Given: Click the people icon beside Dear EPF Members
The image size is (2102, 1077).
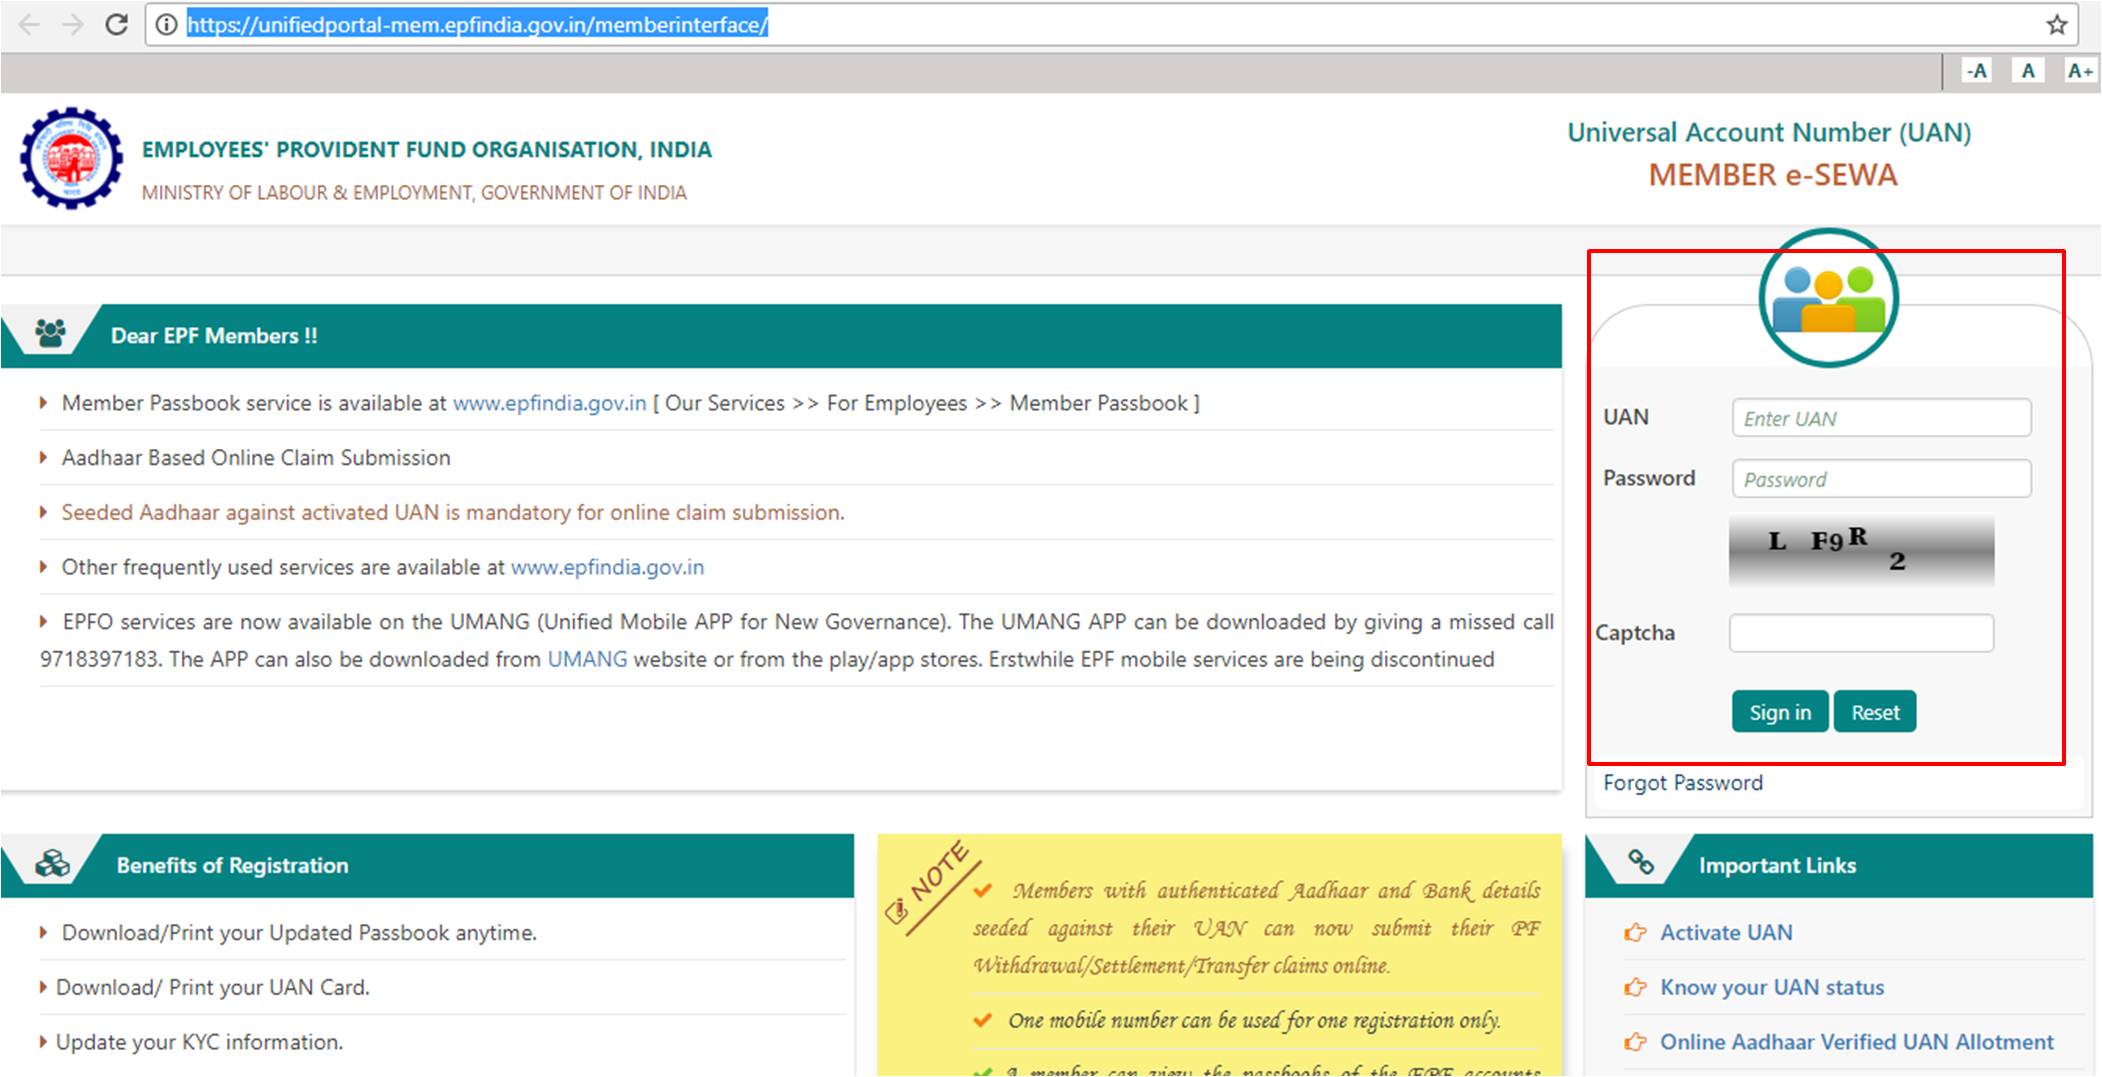Looking at the screenshot, I should [x=50, y=333].
